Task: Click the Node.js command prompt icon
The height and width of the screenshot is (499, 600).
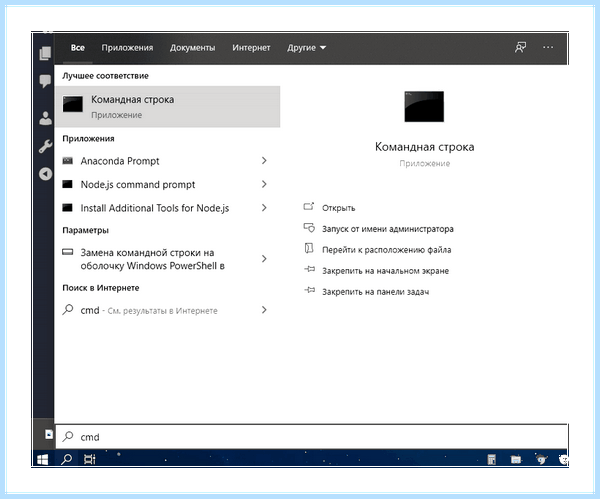Action: (x=68, y=184)
